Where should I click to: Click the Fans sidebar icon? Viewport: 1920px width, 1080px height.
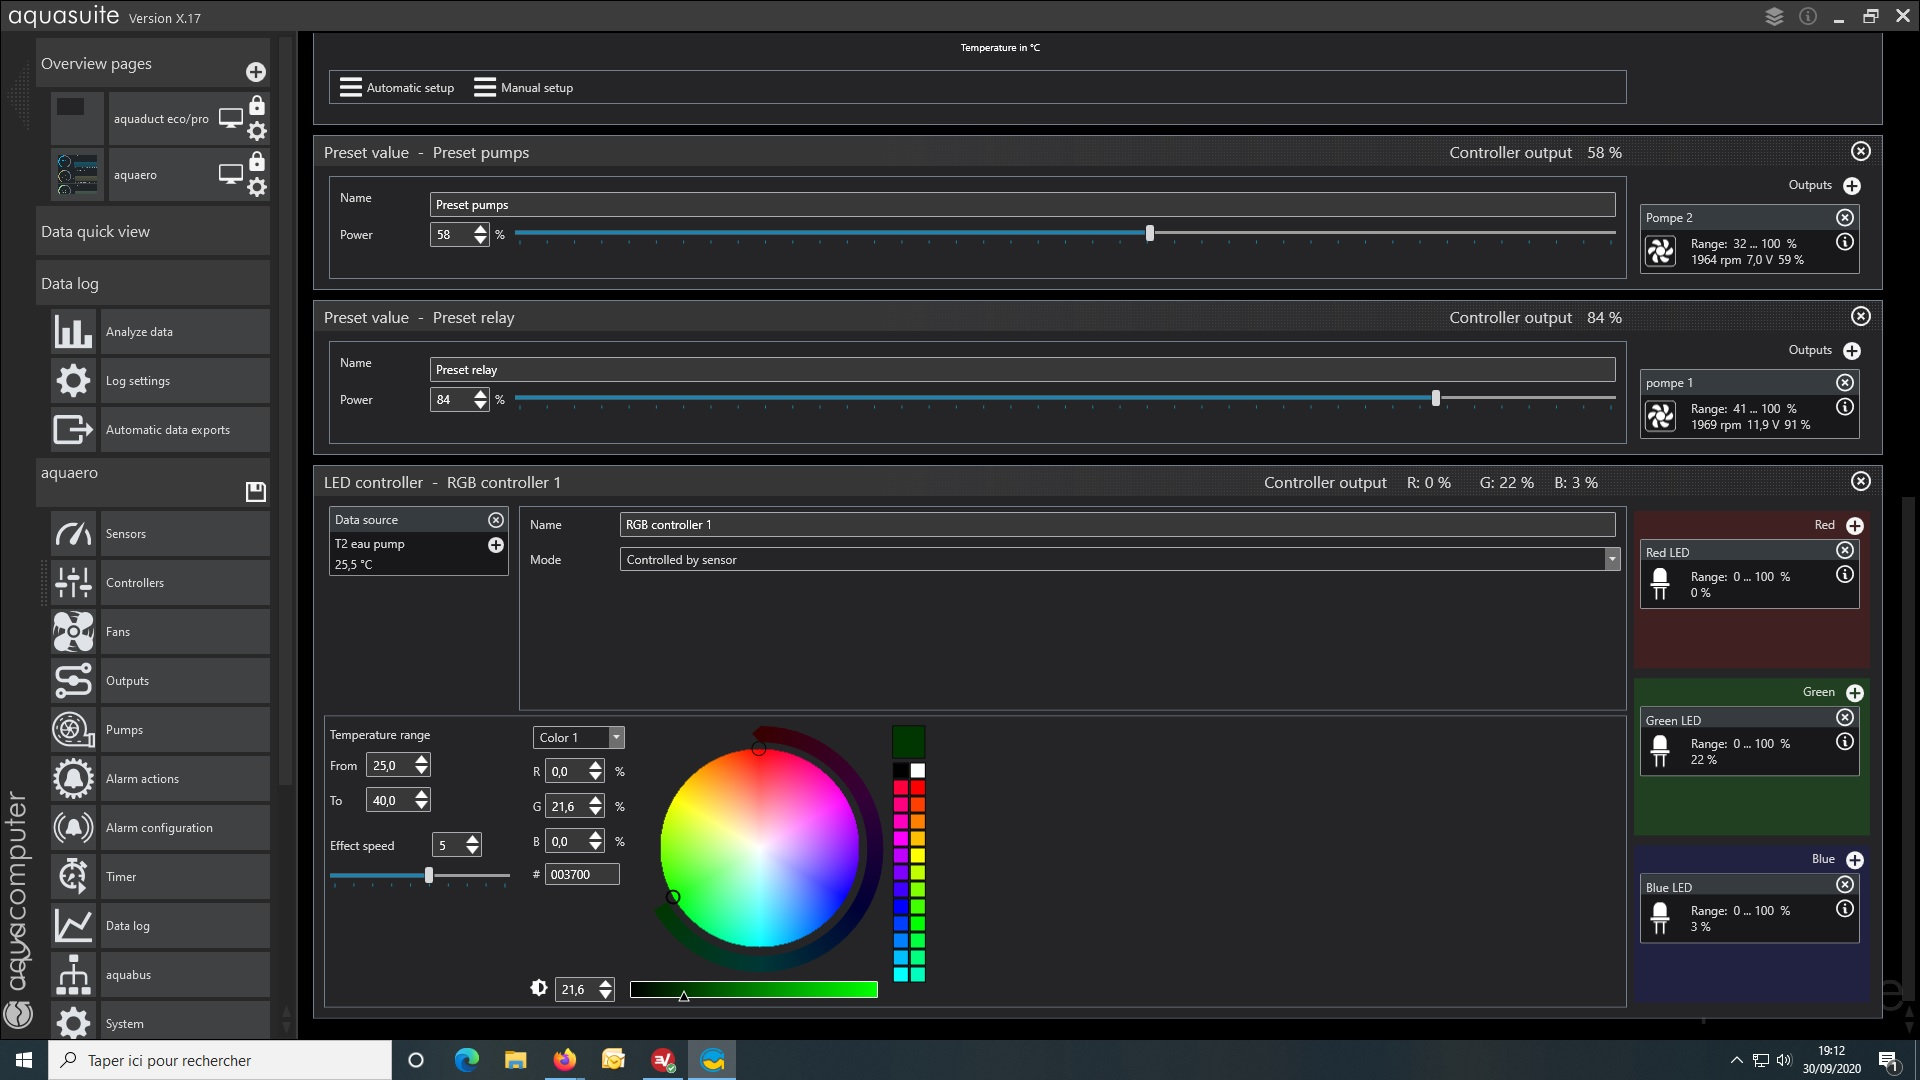73,632
